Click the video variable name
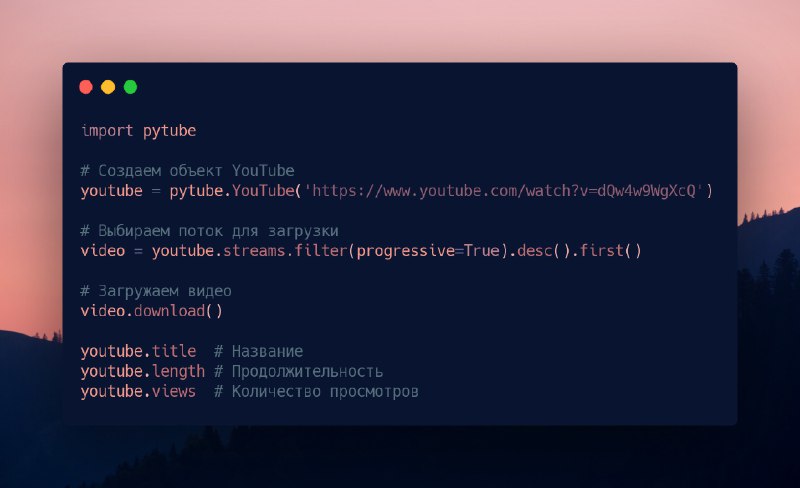 103,251
